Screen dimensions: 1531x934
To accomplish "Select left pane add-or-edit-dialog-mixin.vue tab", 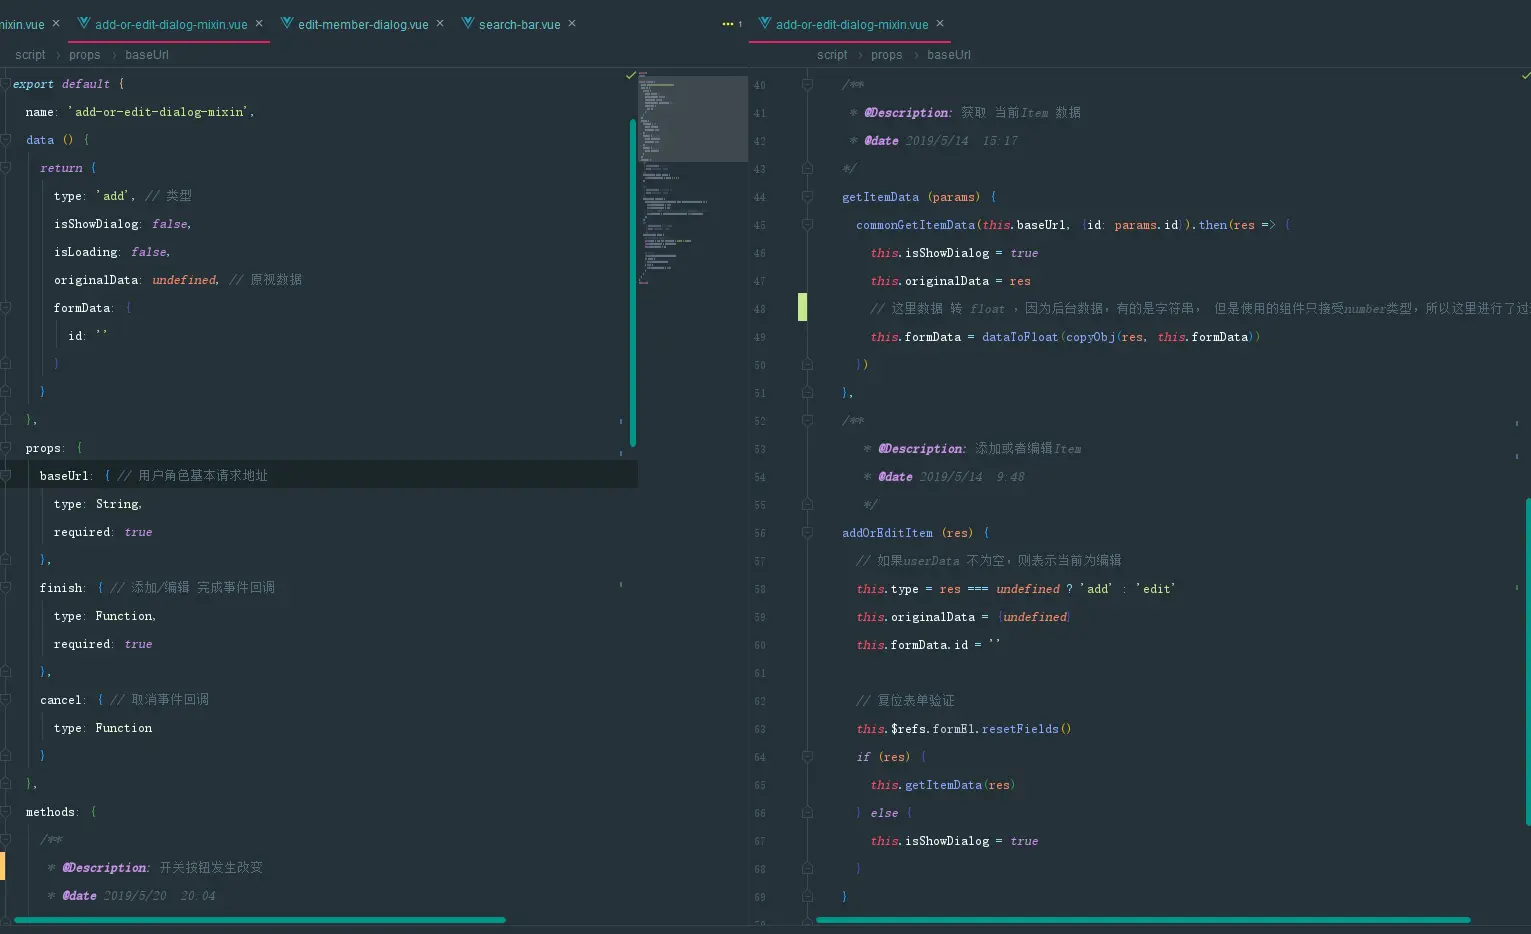I will click(x=171, y=24).
